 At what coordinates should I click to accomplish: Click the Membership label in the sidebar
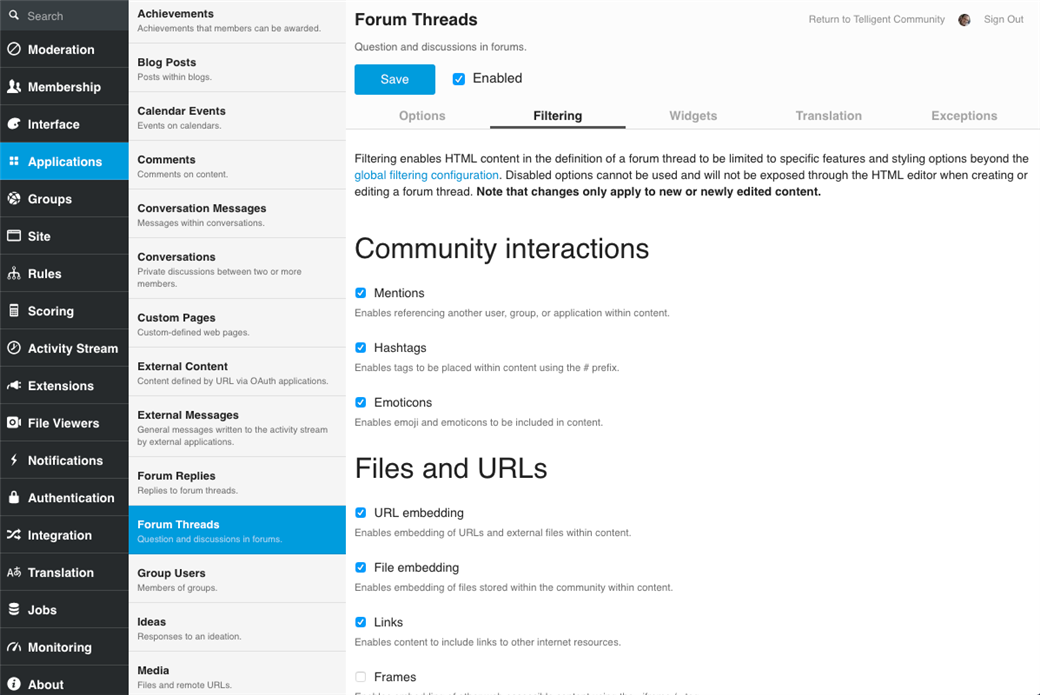[64, 87]
